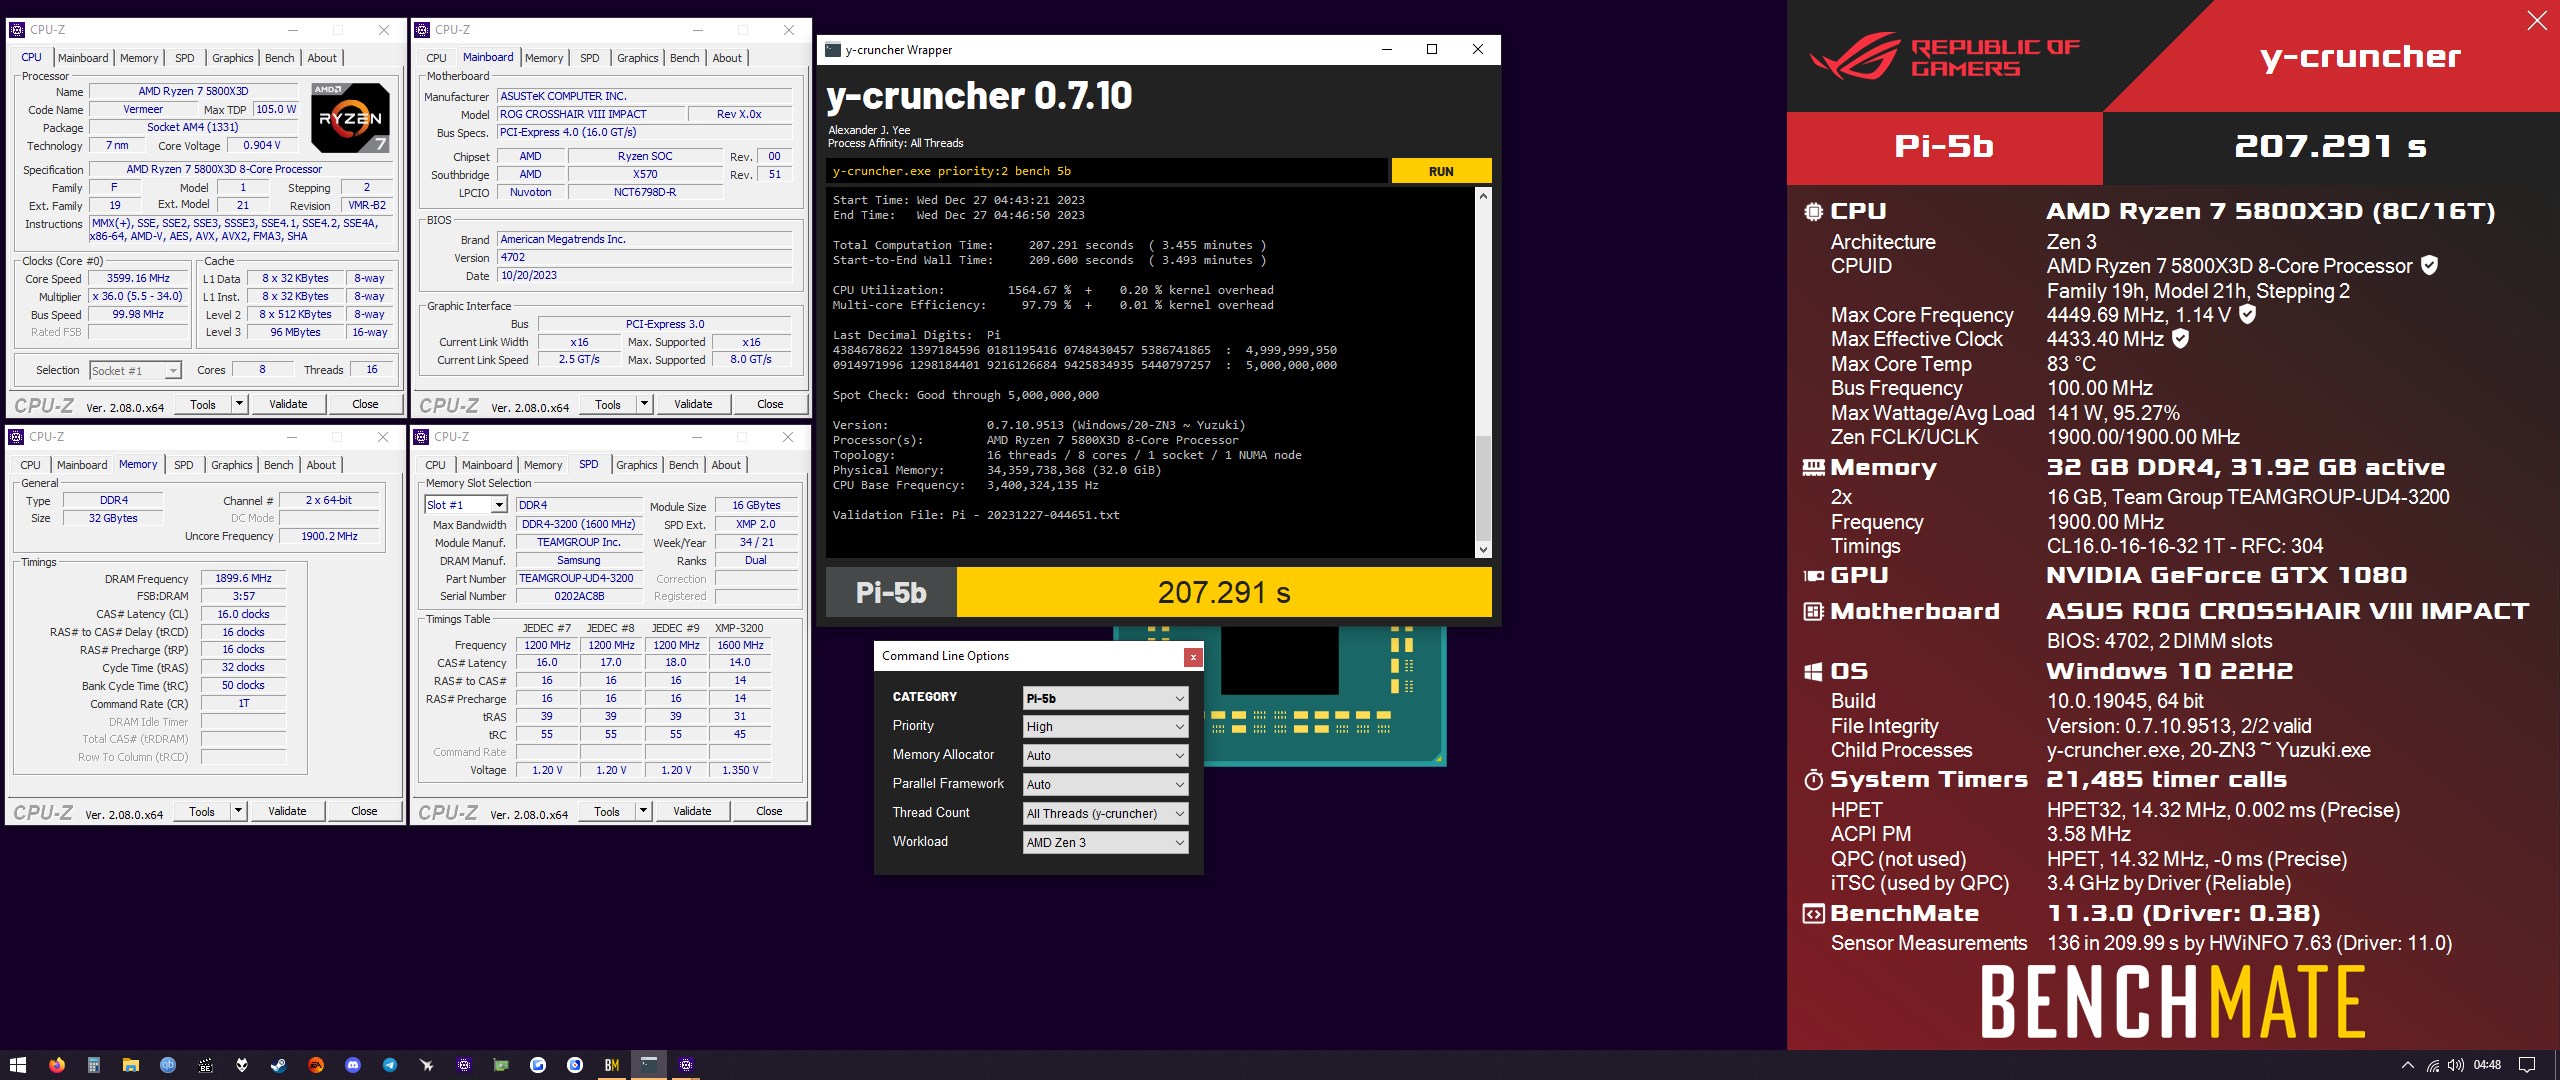The image size is (2560, 1080).
Task: Open the BE clapperboard taskbar icon
Action: point(205,1065)
